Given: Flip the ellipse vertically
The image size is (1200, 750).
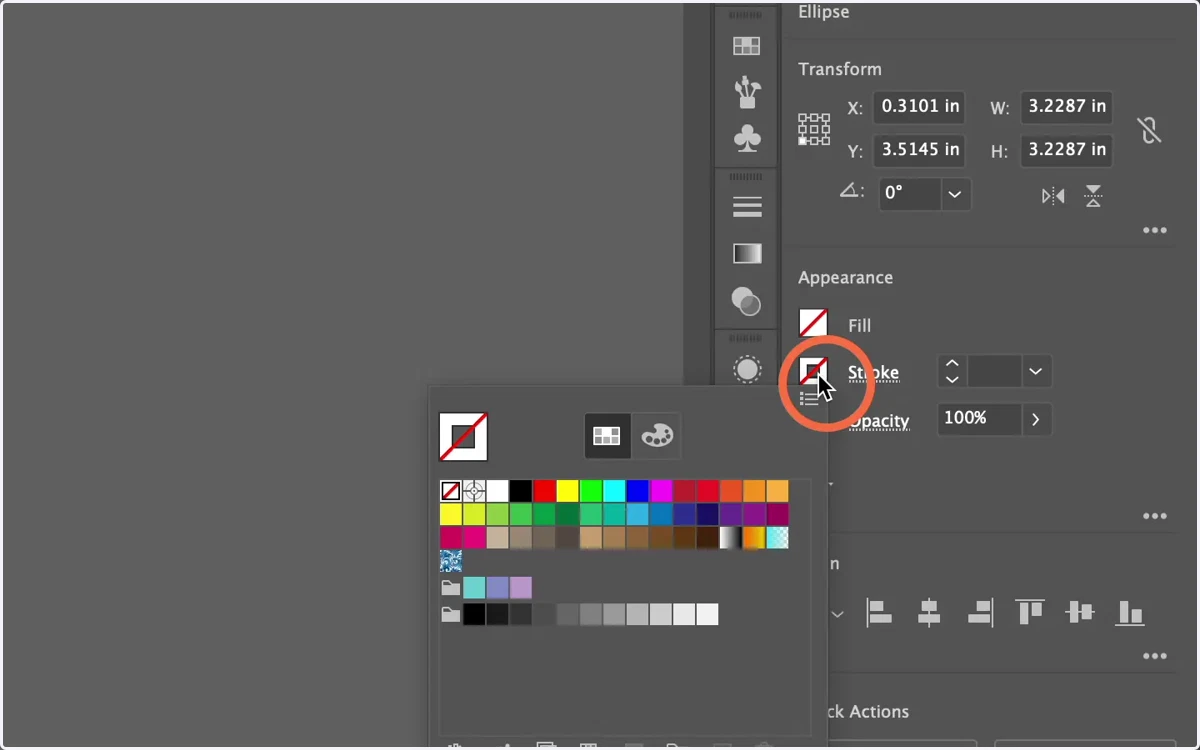Looking at the screenshot, I should click(x=1093, y=196).
